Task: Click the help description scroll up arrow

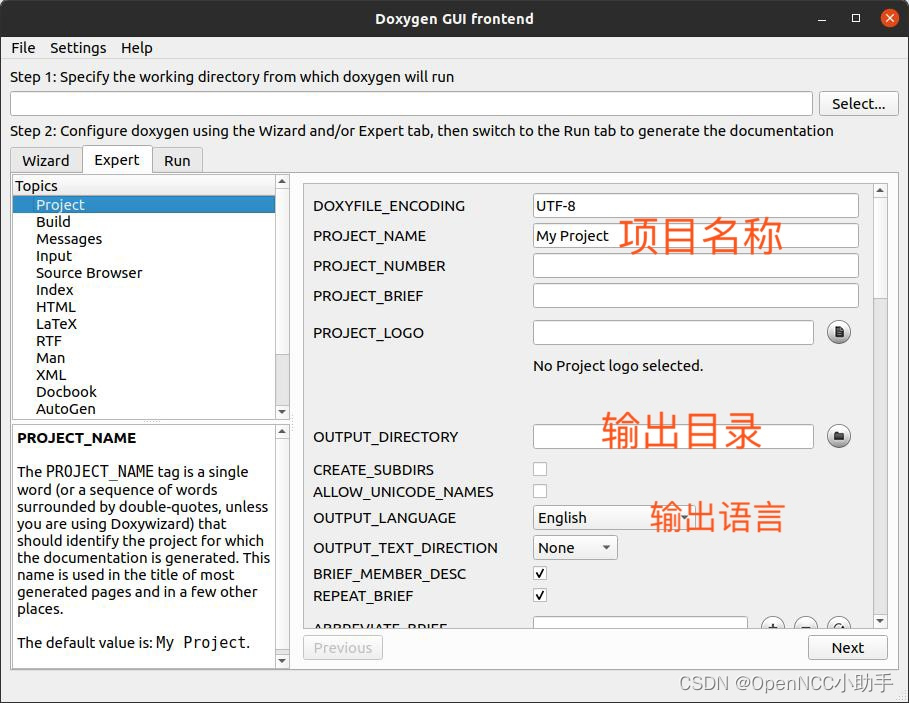Action: [x=282, y=432]
